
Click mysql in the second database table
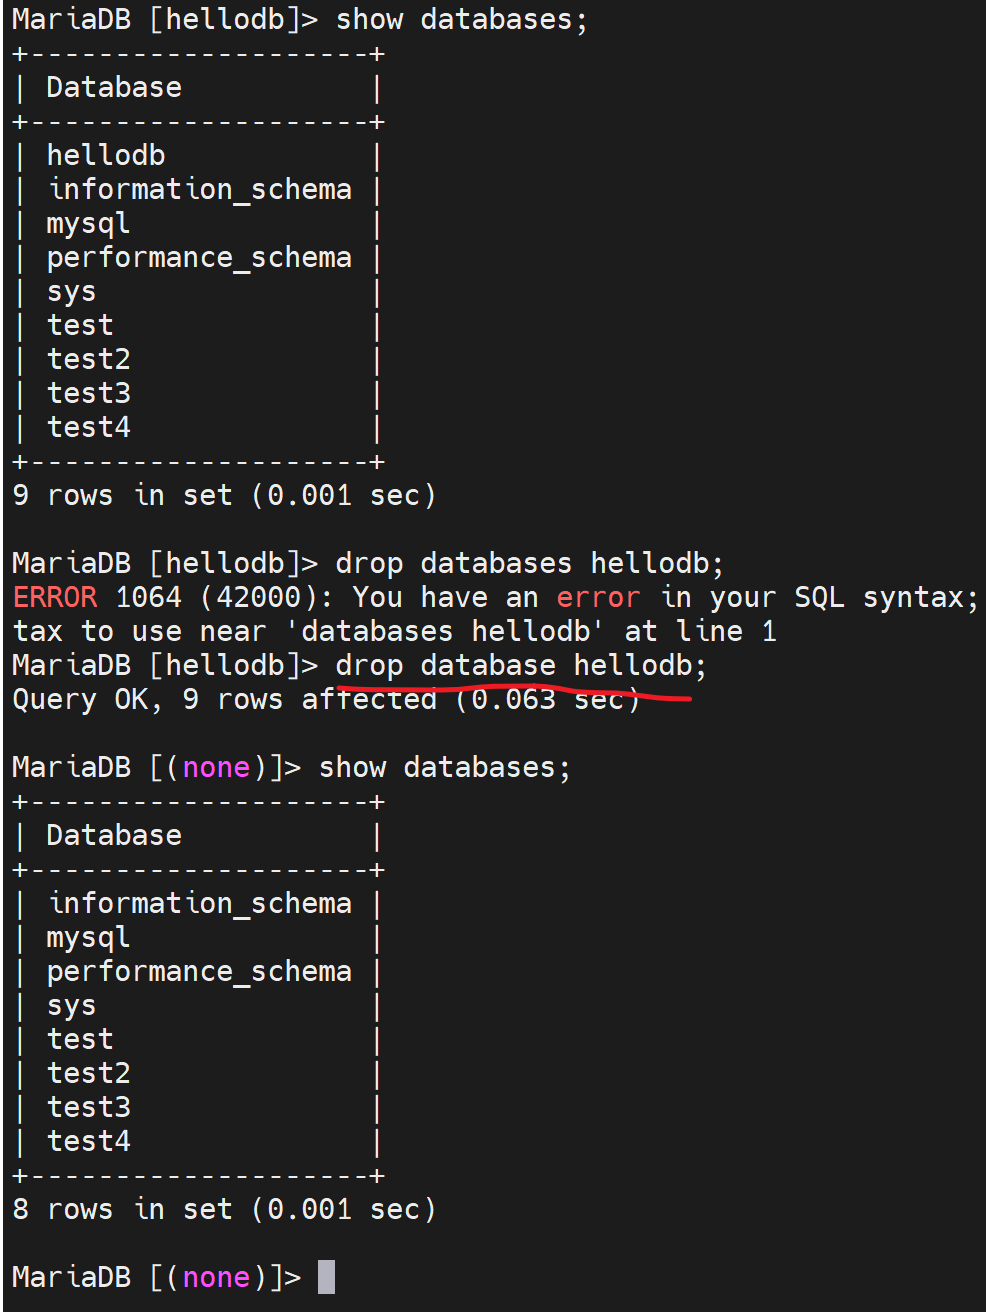pos(88,937)
